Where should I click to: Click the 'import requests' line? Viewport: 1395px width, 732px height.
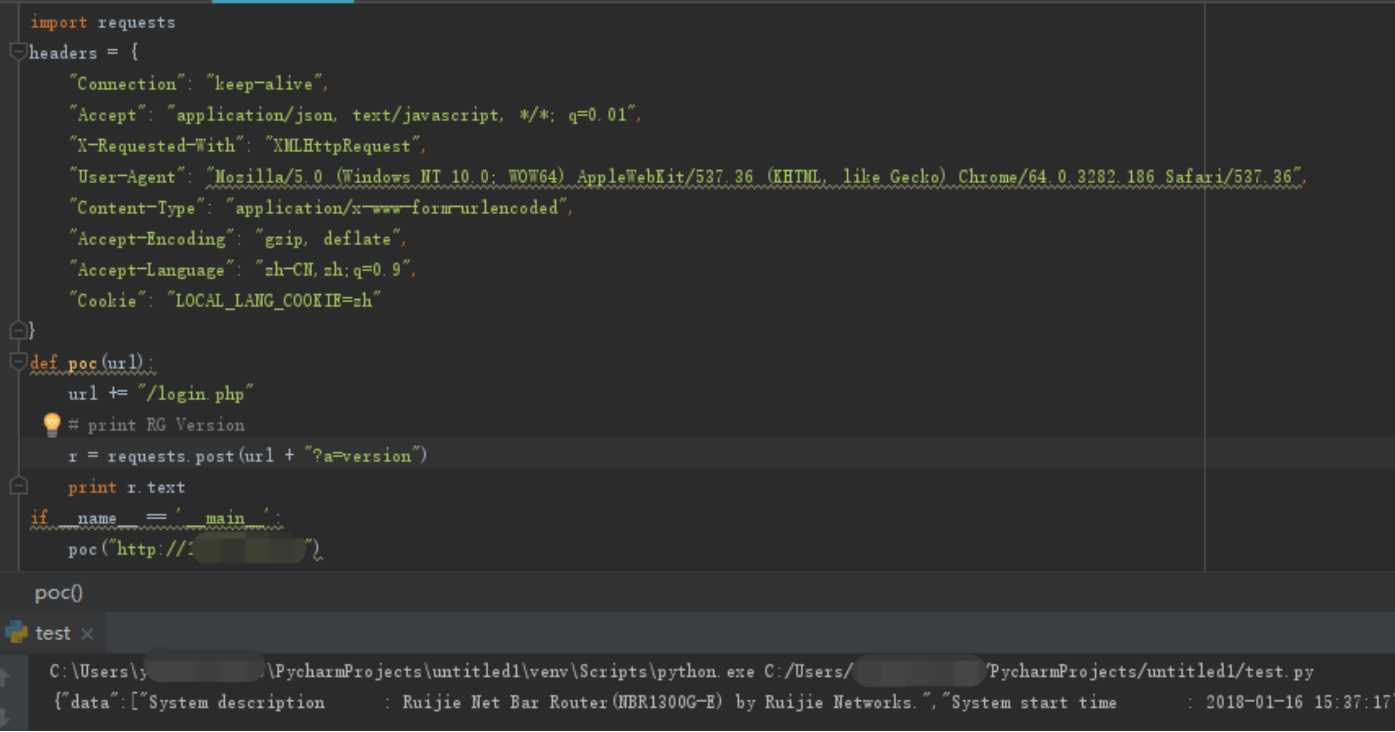tap(103, 22)
